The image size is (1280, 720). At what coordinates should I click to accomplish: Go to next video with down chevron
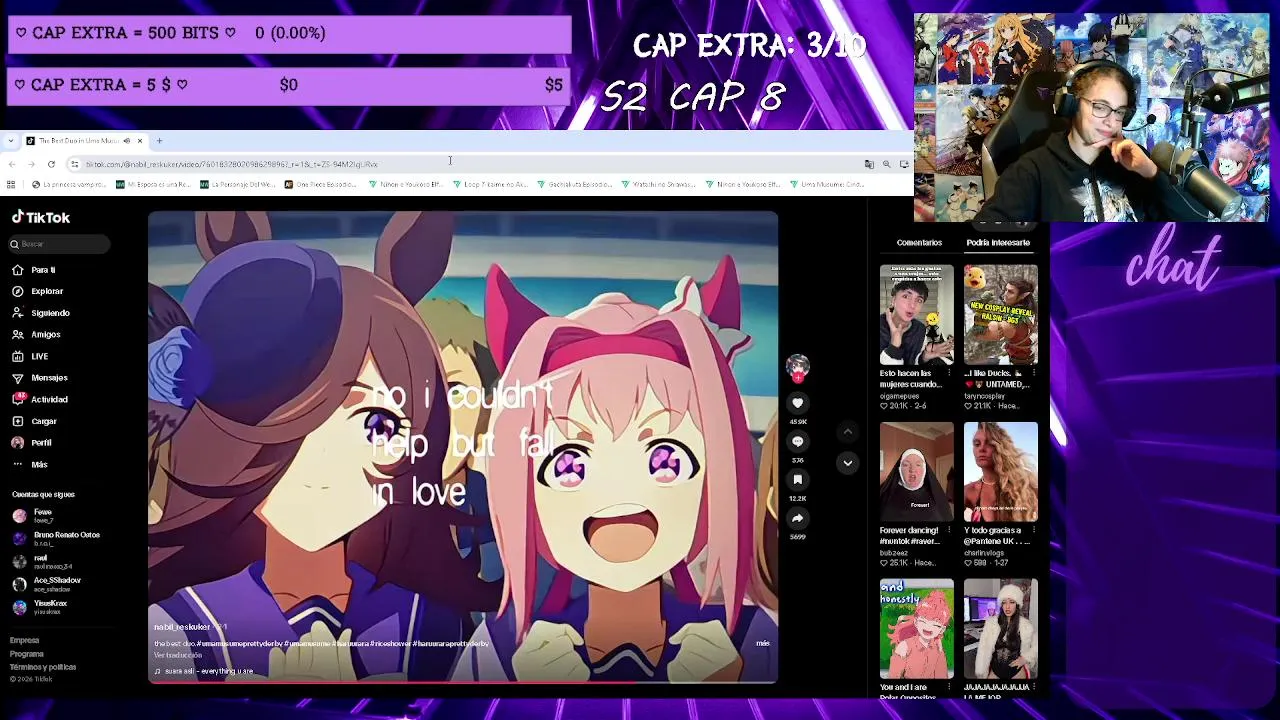point(847,463)
